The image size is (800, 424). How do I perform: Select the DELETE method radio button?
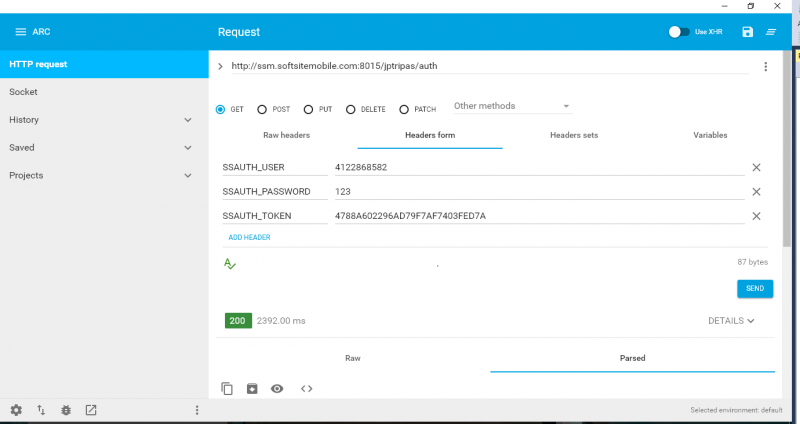[351, 109]
